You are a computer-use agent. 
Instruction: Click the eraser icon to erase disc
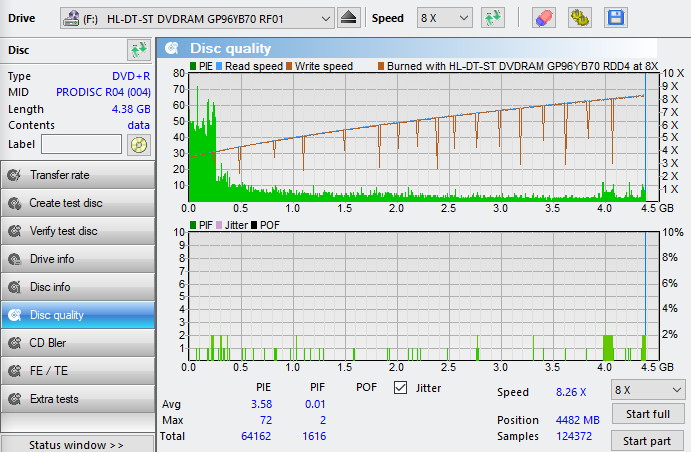[543, 18]
